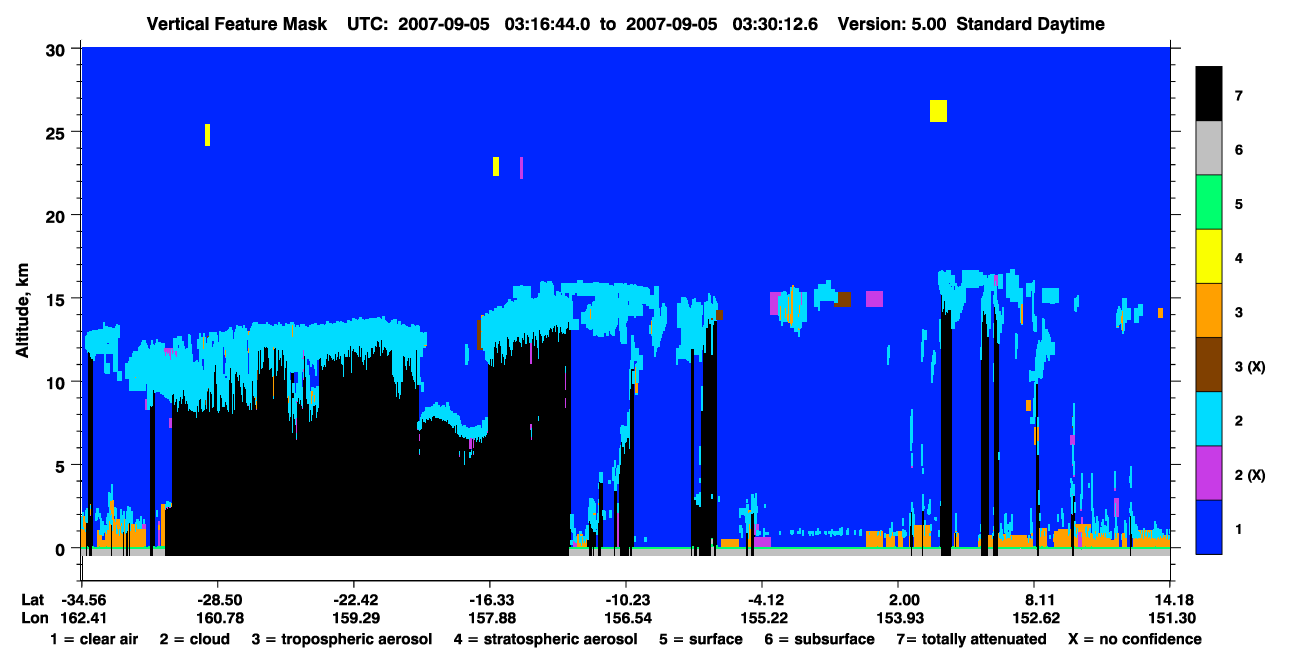This screenshot has height=667, width=1300.
Task: Click the yellow color swatch labeled 4
Action: (x=1209, y=258)
